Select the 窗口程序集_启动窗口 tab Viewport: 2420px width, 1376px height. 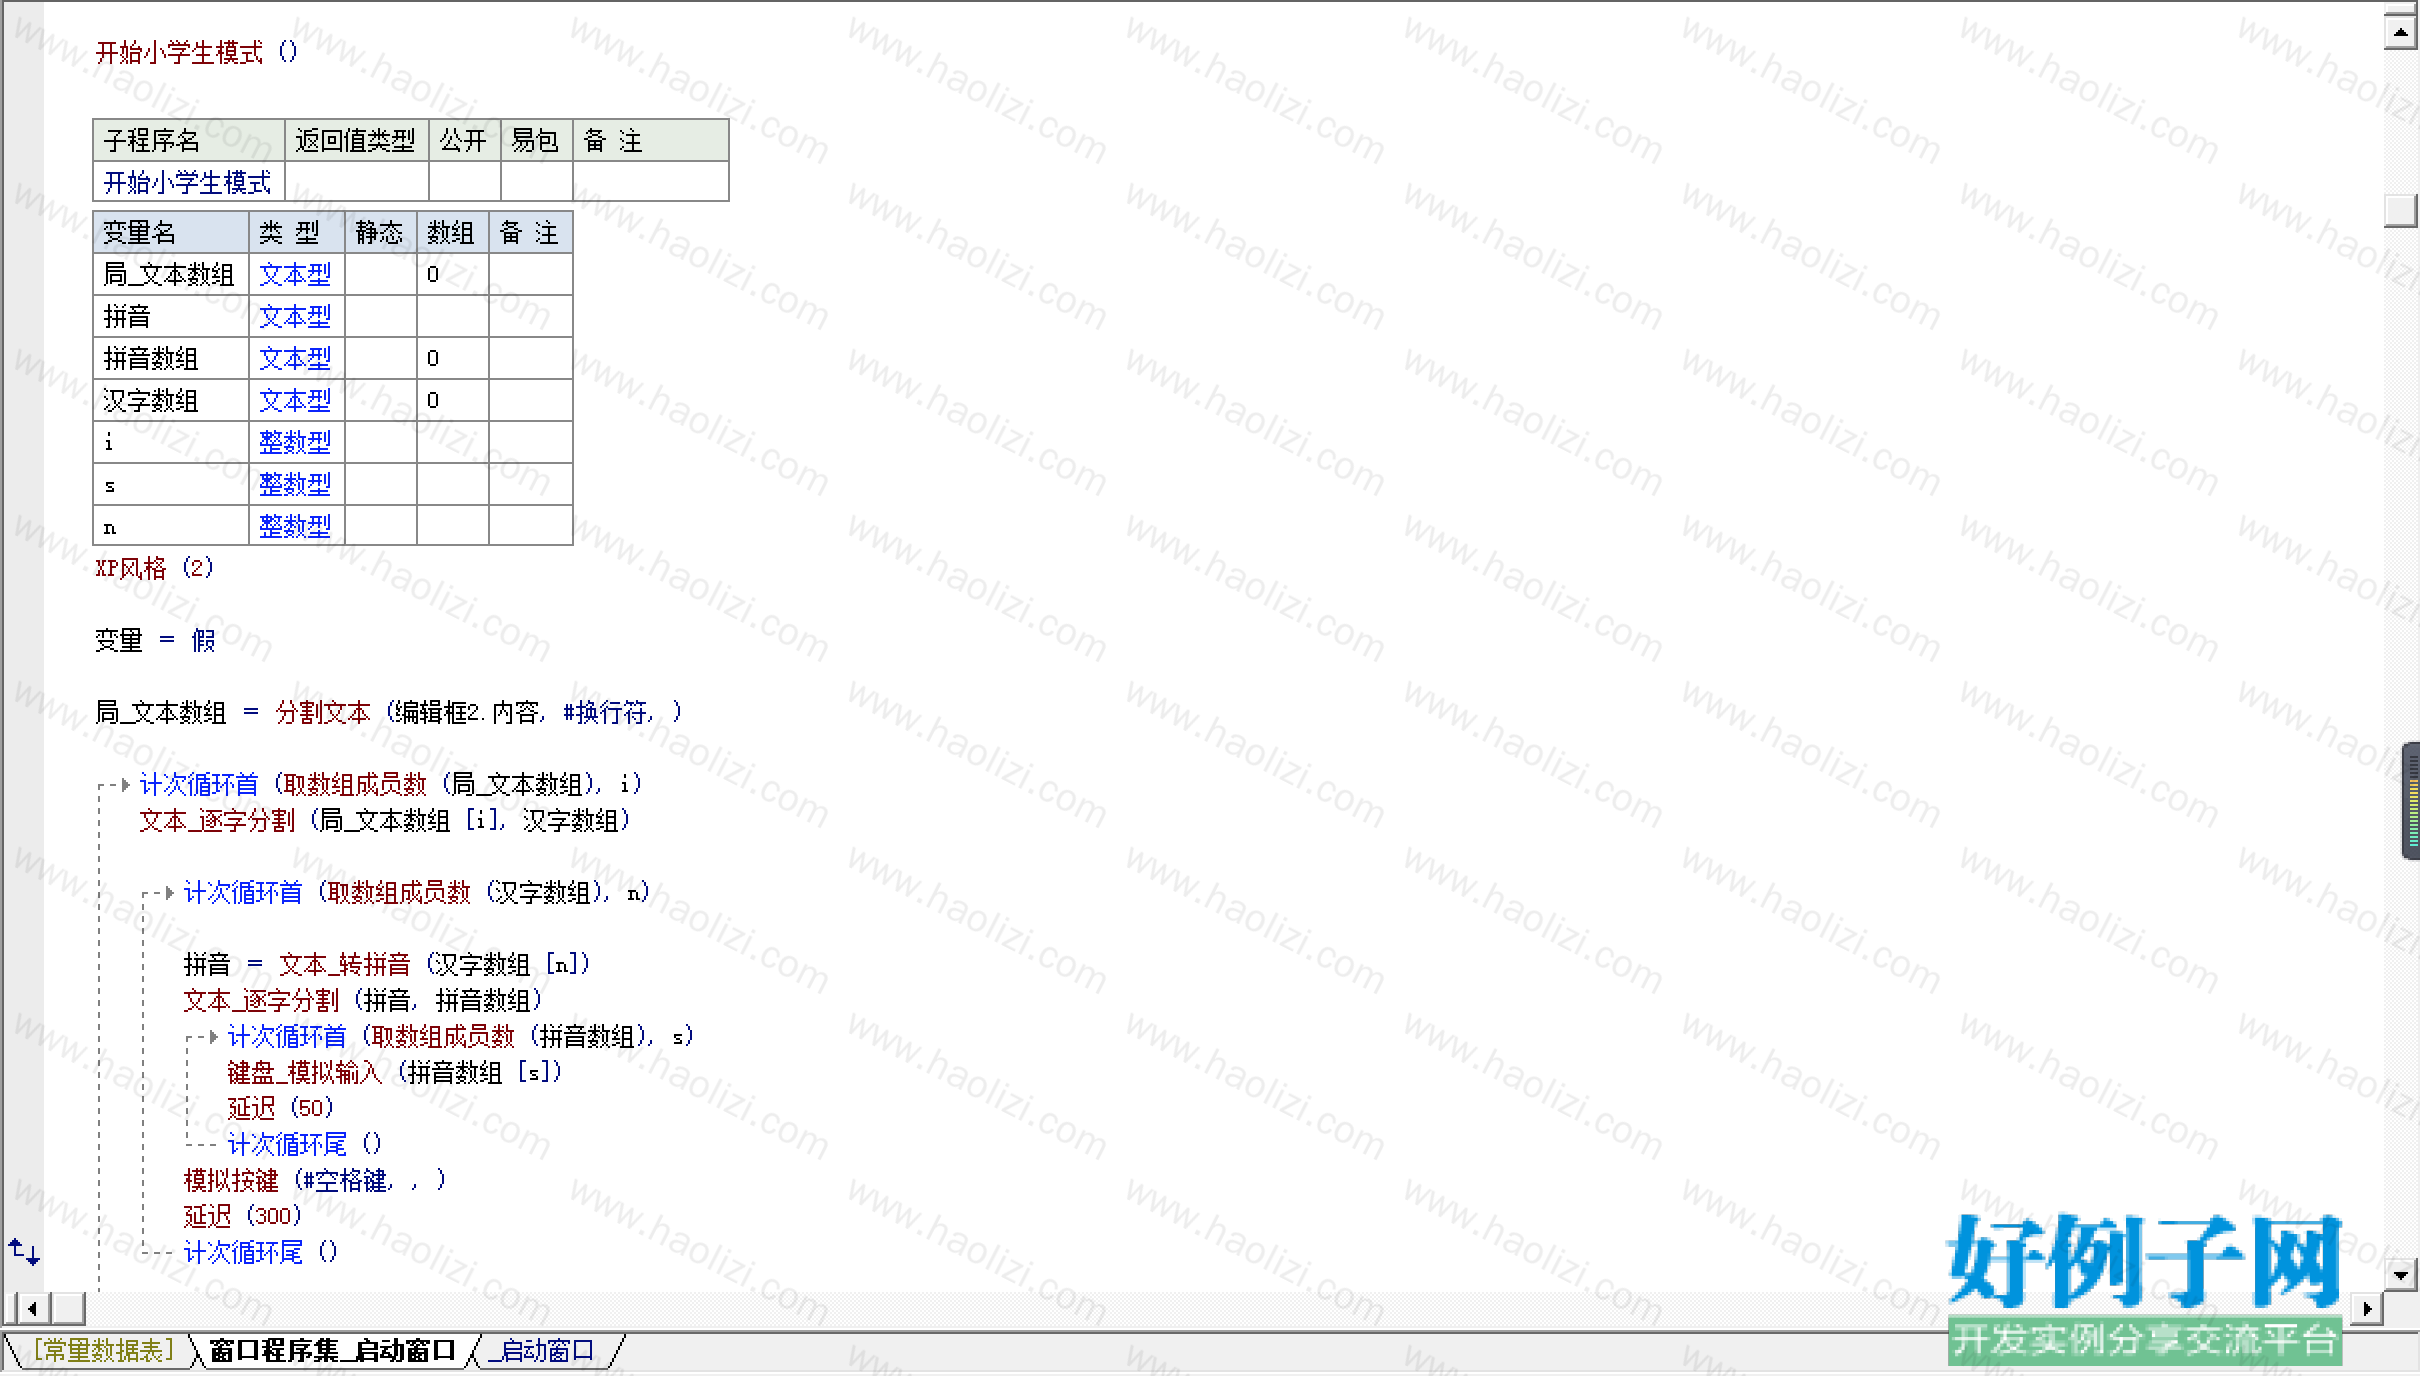click(x=332, y=1351)
